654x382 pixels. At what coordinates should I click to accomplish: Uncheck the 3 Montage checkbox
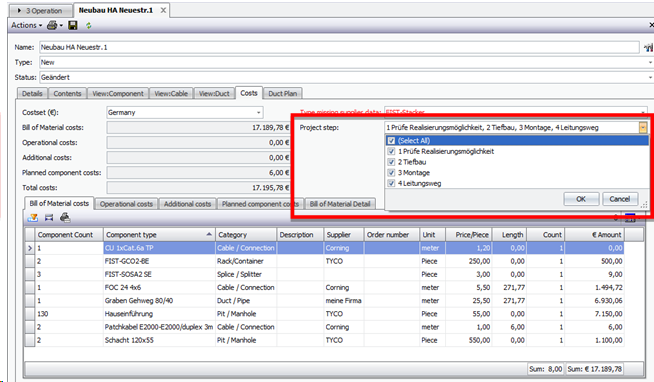pyautogui.click(x=391, y=173)
